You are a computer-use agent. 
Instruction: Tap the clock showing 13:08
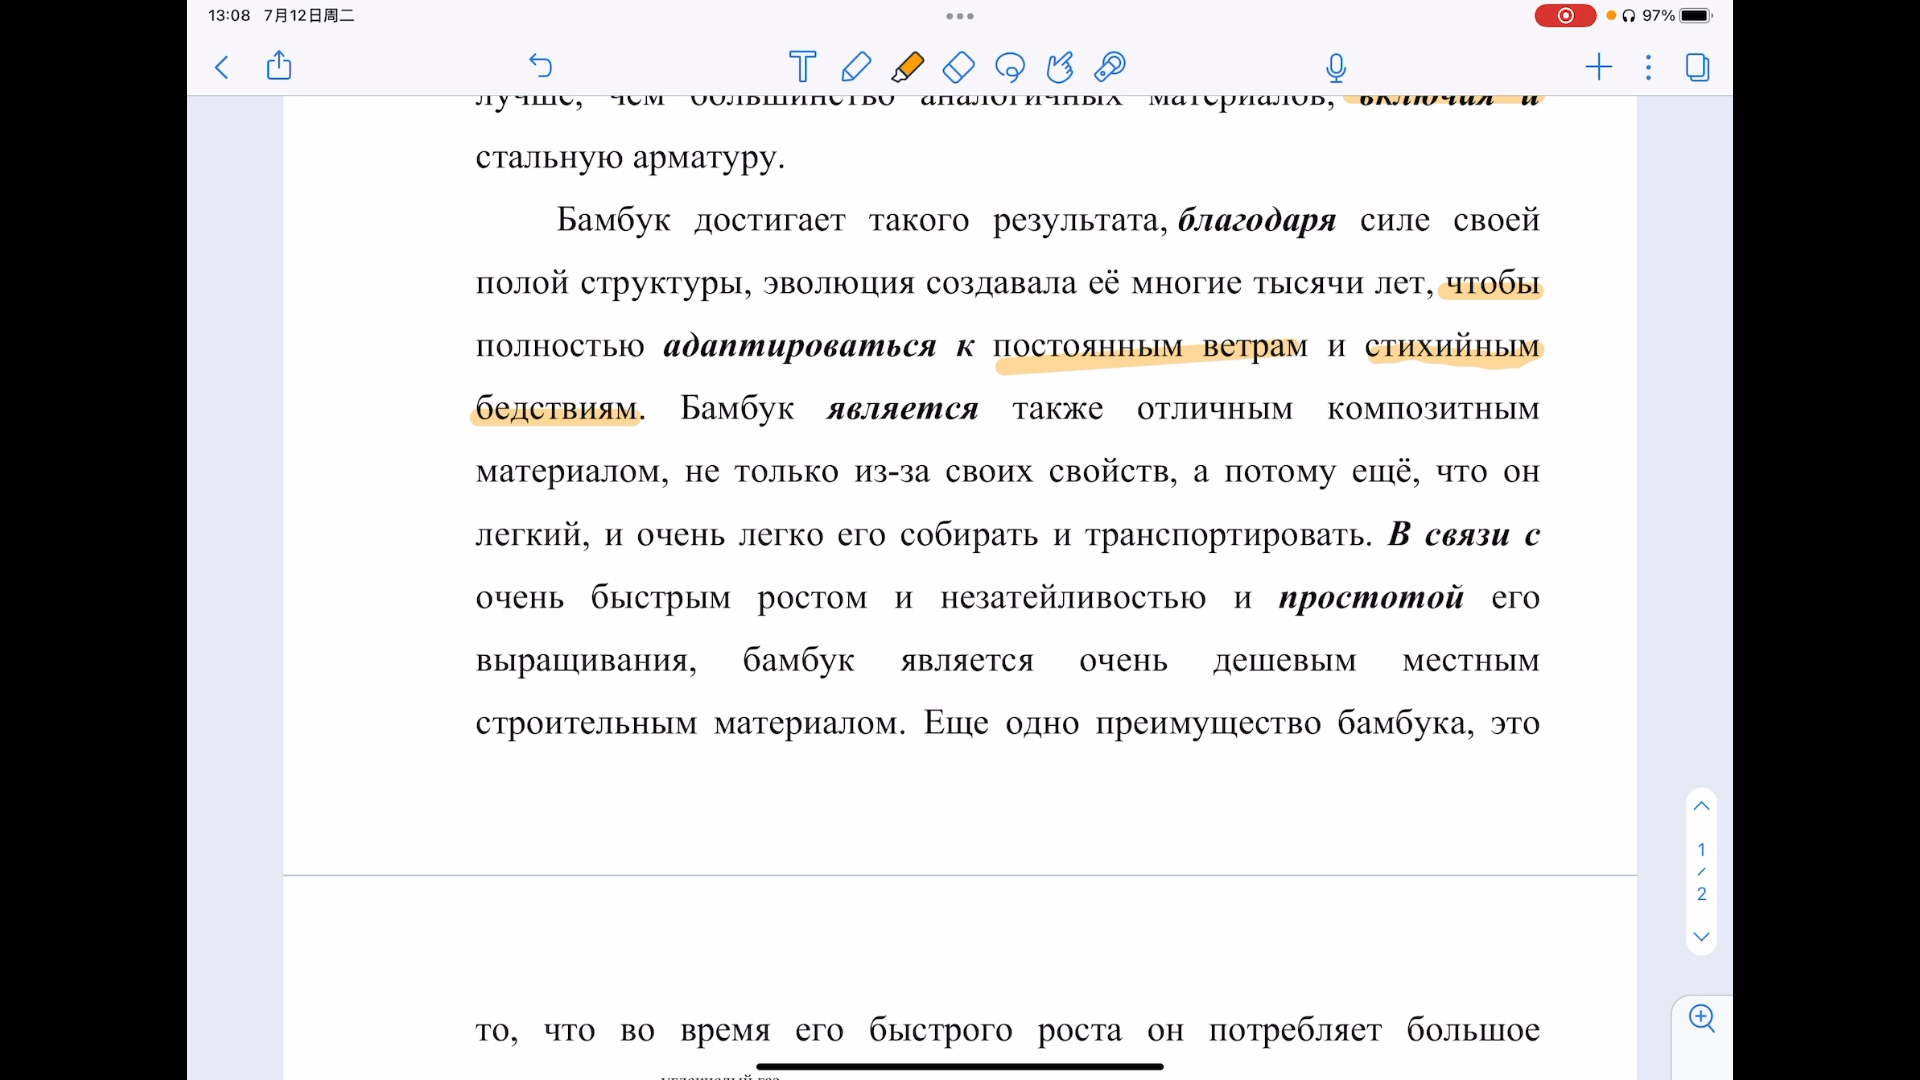tap(229, 16)
